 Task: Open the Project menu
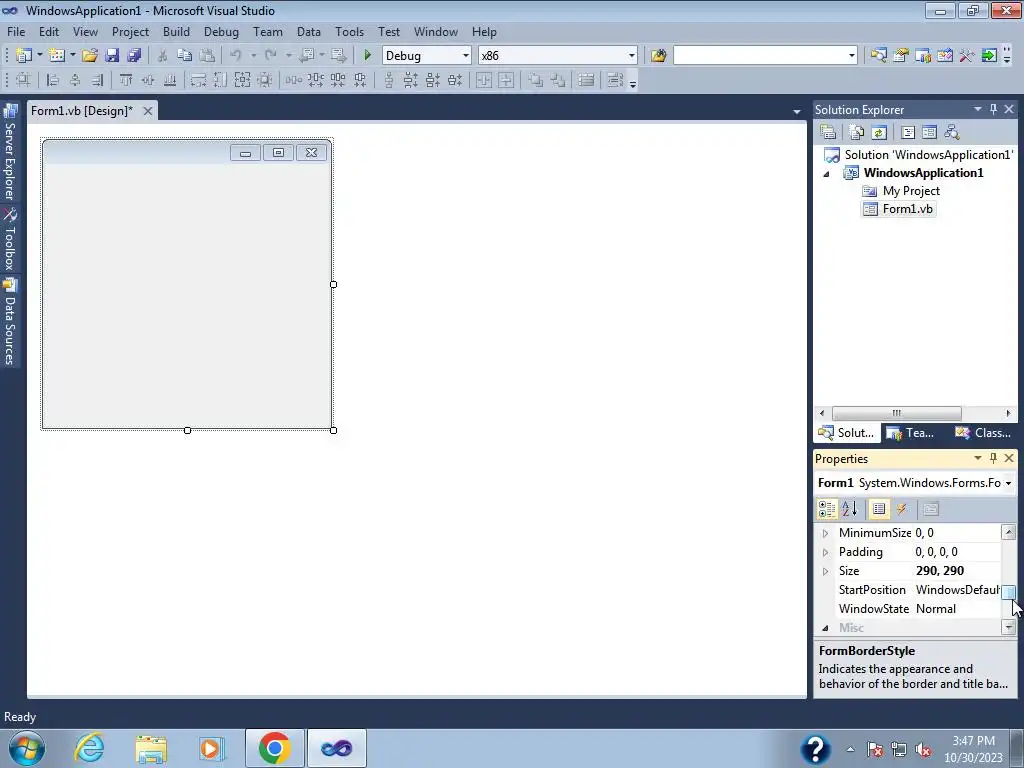[130, 31]
